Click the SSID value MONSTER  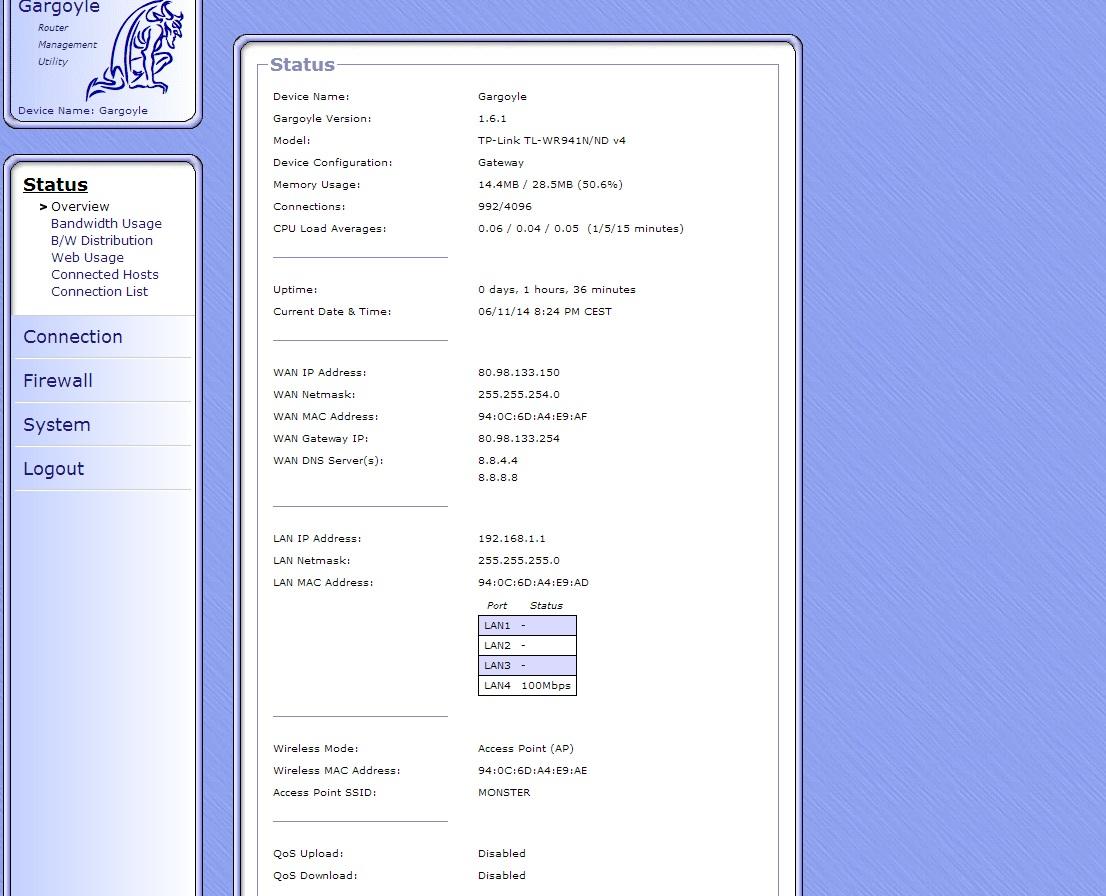(x=504, y=792)
